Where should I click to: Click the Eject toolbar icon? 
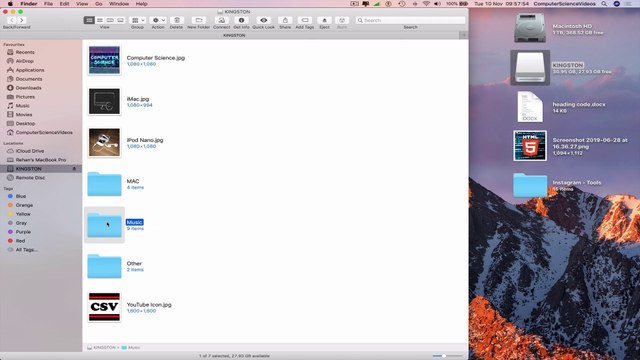point(324,20)
